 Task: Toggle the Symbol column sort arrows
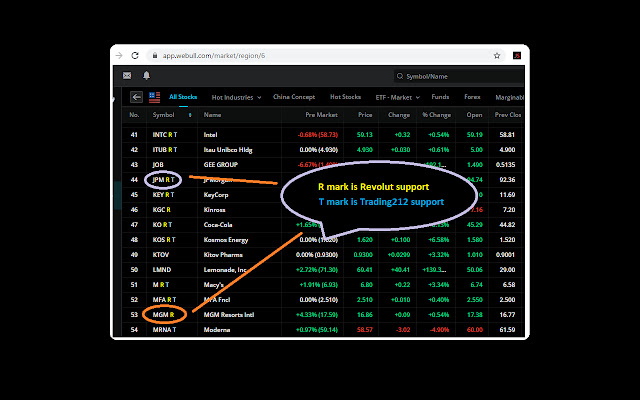[x=190, y=115]
